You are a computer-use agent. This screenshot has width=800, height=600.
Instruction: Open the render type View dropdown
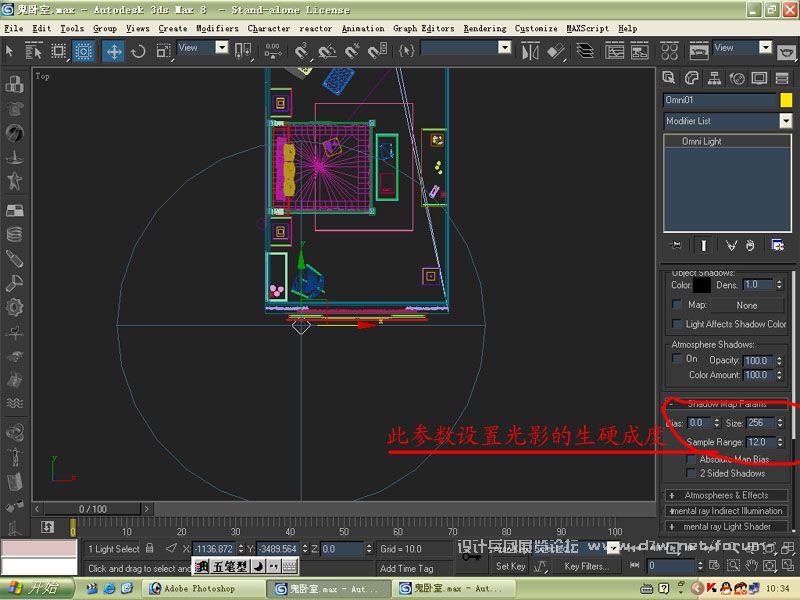pos(765,47)
